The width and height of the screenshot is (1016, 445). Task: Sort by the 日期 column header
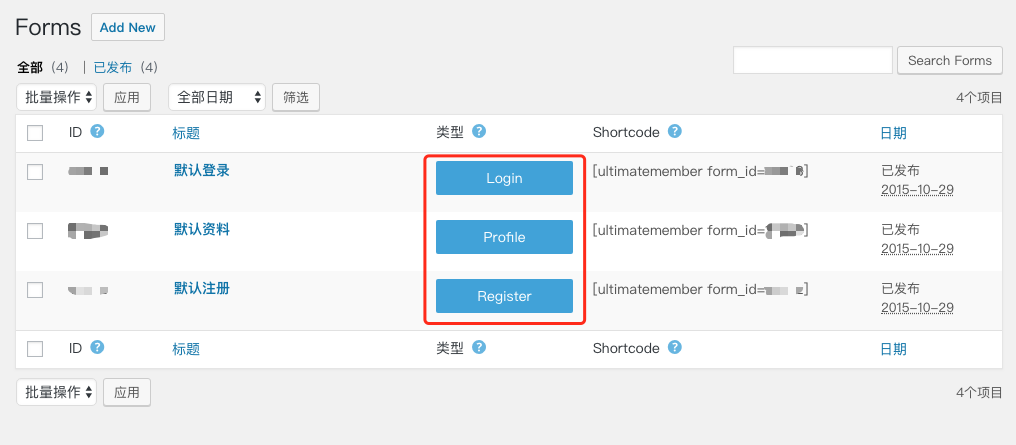click(x=893, y=133)
